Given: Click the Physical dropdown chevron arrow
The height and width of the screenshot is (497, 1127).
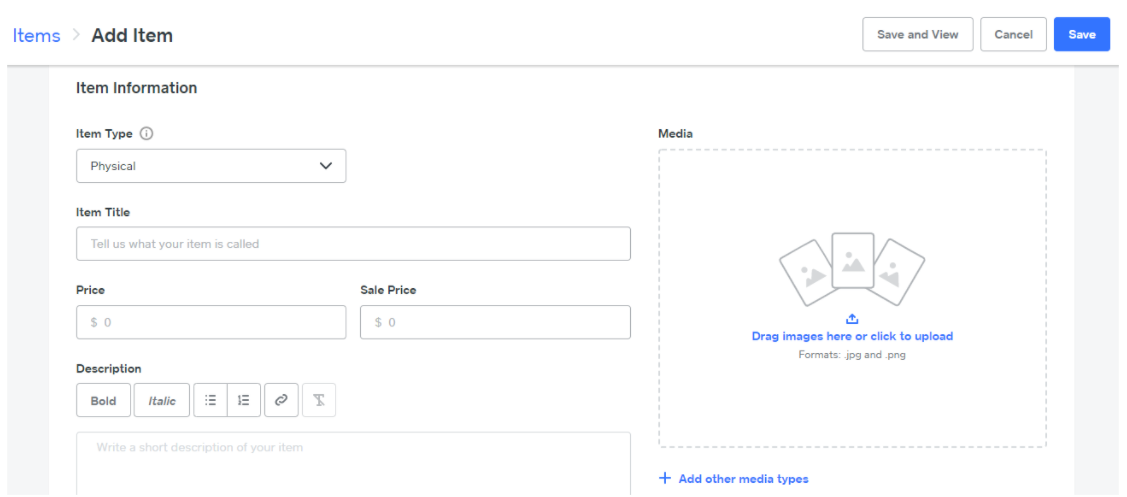Looking at the screenshot, I should 326,166.
